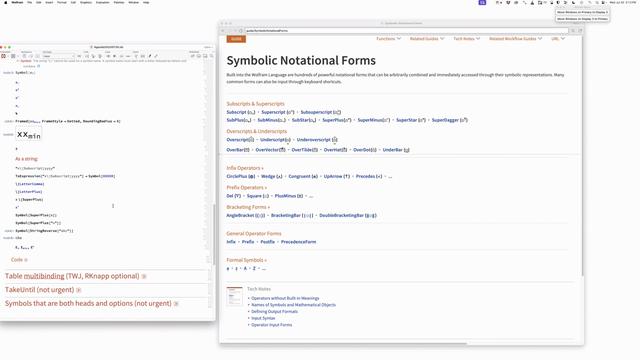Click the documentation window horizontal scrollbar
The width and height of the screenshot is (640, 360).
coord(344,343)
